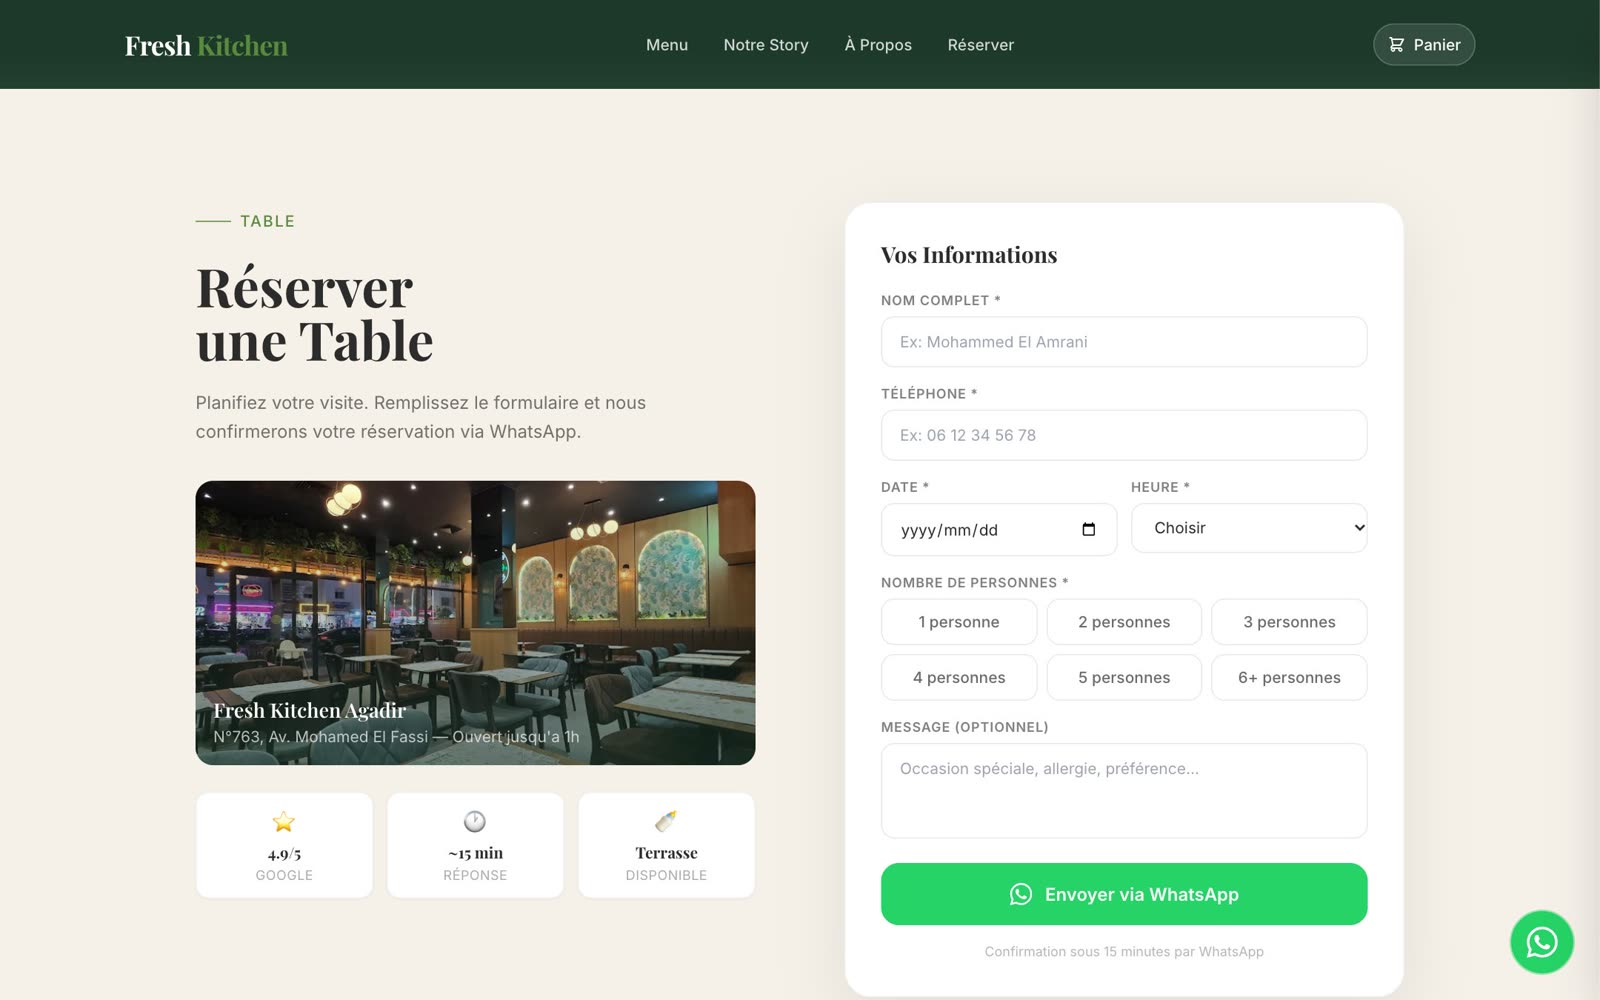Click the Téléphone input field
Viewport: 1600px width, 1000px height.
(1124, 435)
